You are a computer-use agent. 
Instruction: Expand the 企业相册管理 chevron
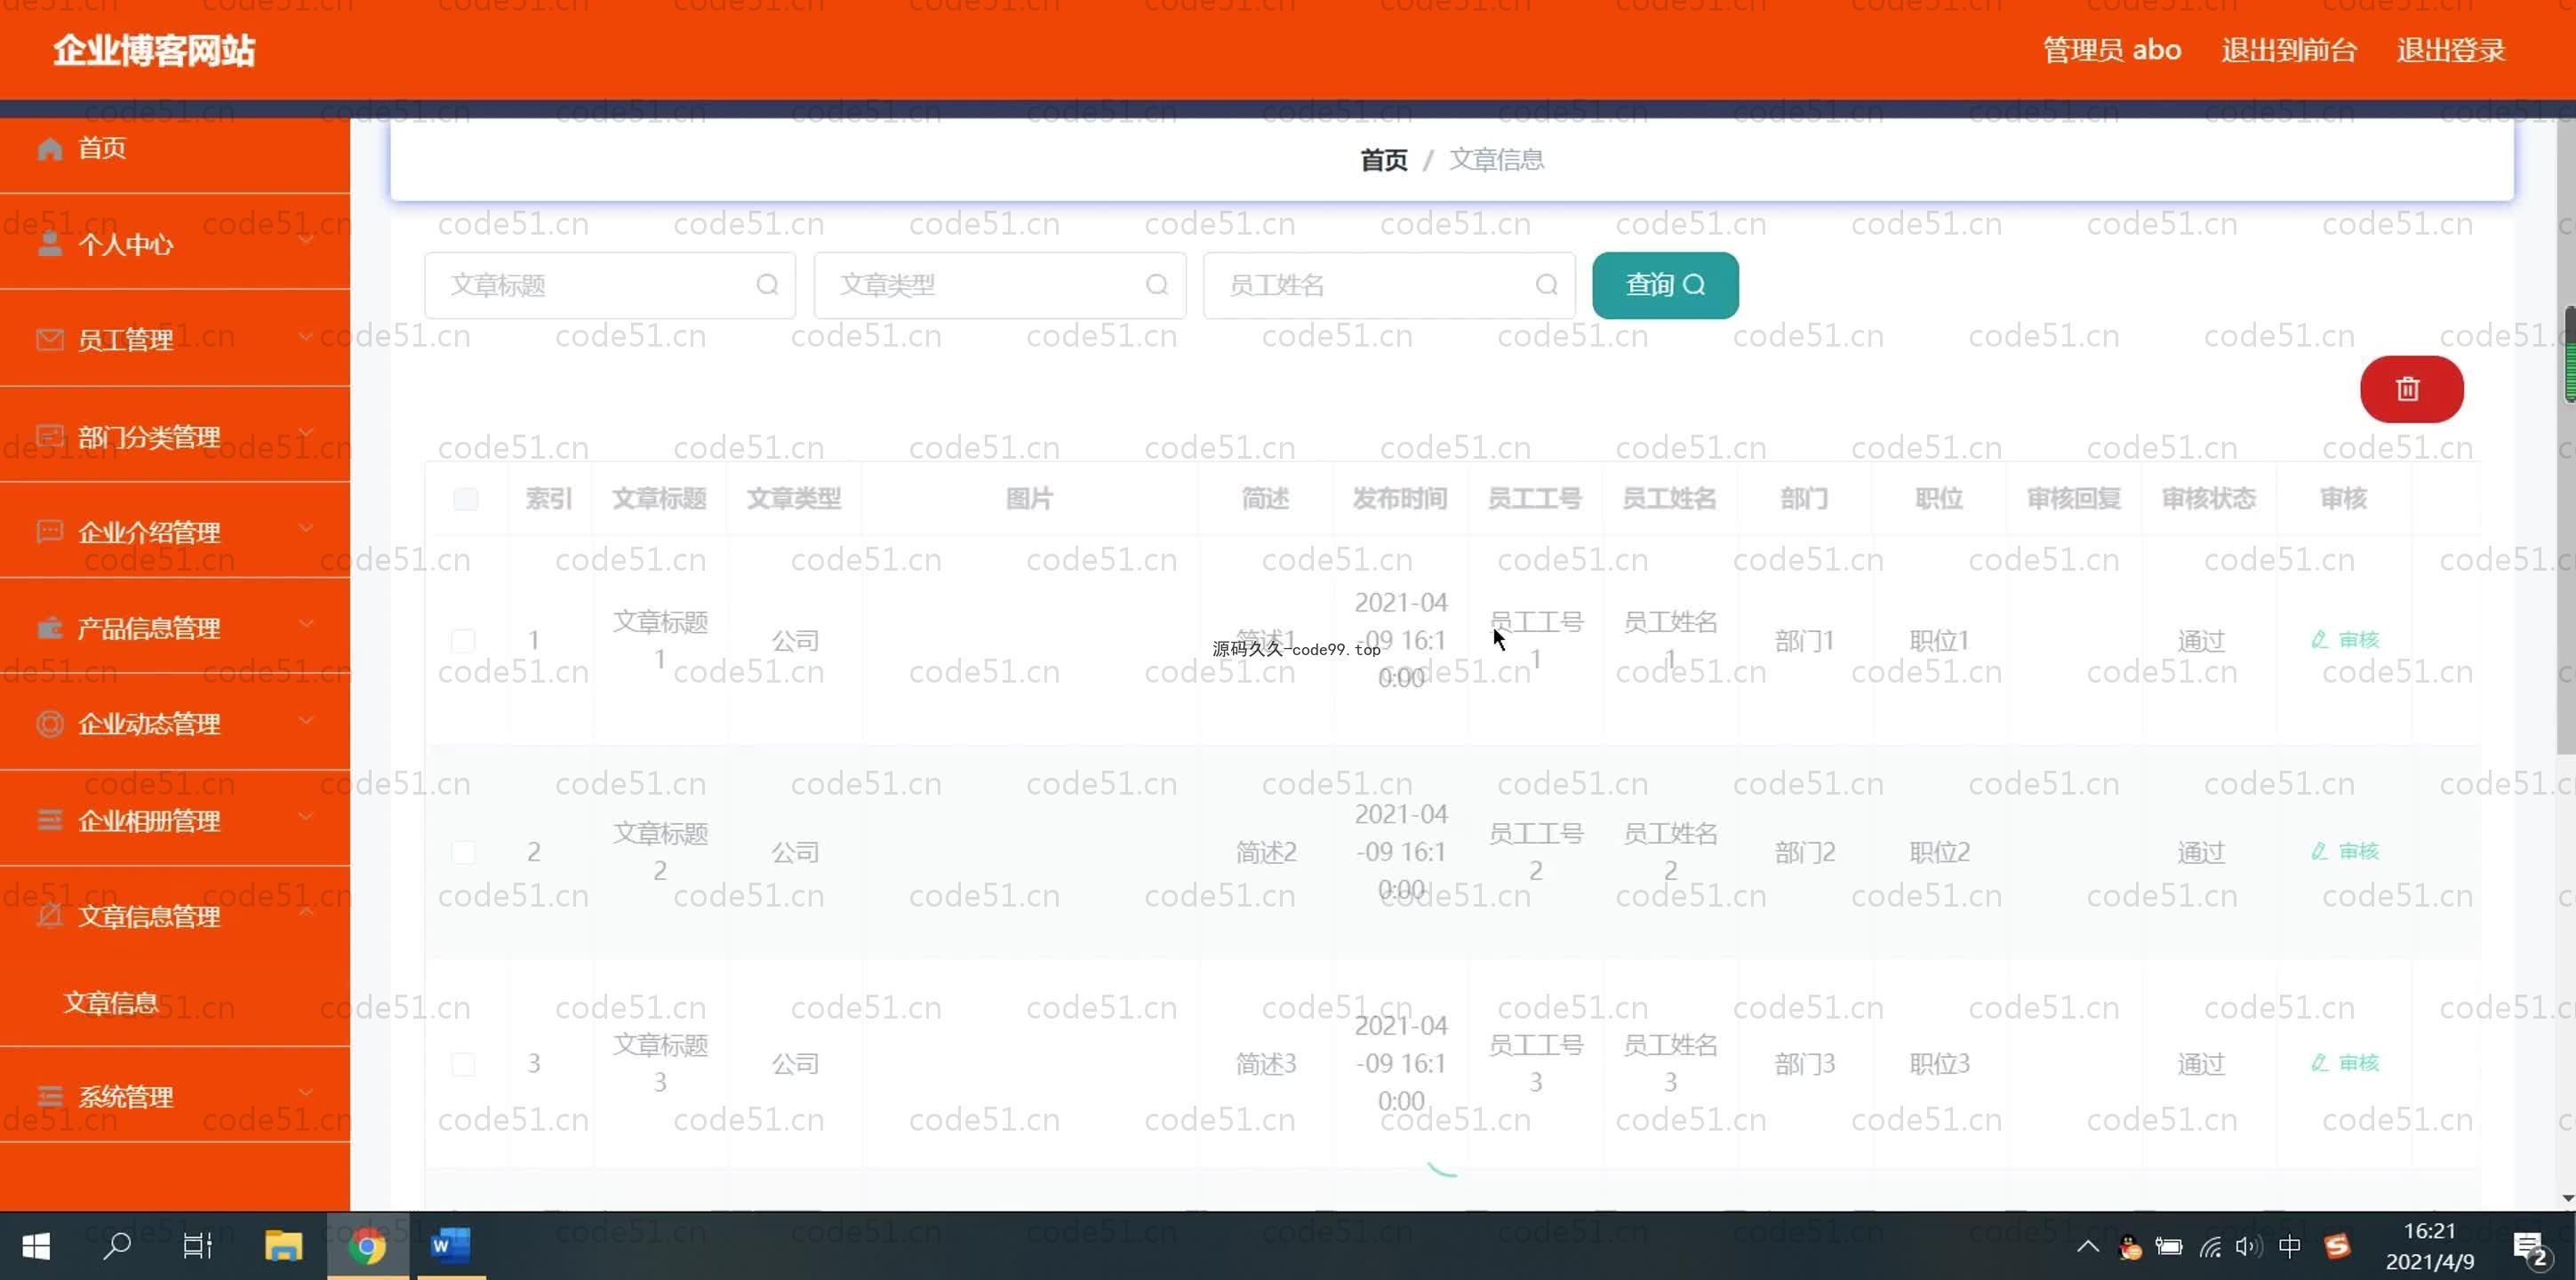[306, 816]
